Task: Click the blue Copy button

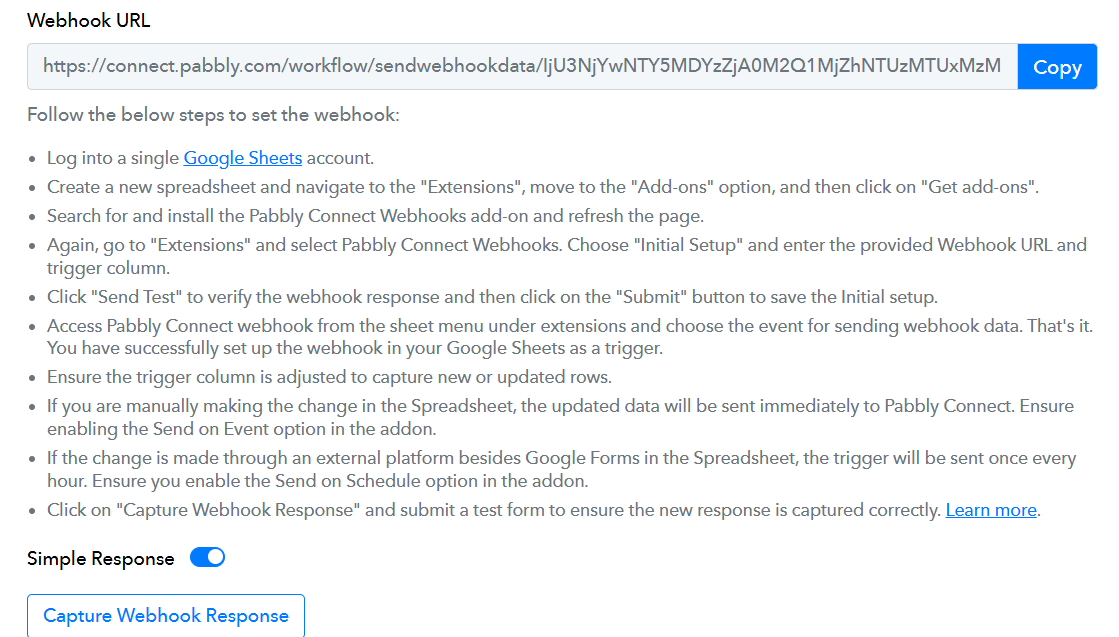Action: click(x=1057, y=67)
